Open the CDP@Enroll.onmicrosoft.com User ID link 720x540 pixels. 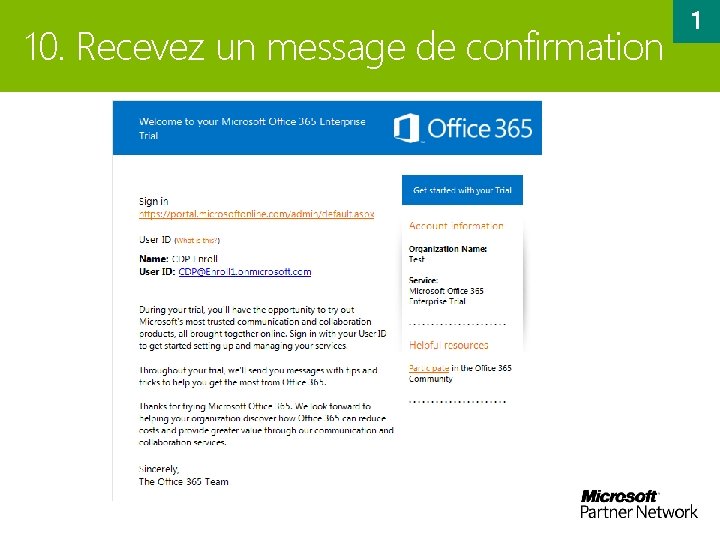244,272
